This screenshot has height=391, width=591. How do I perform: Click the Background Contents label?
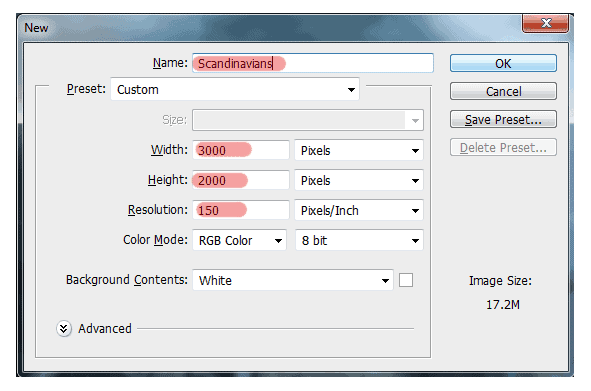[x=127, y=280]
